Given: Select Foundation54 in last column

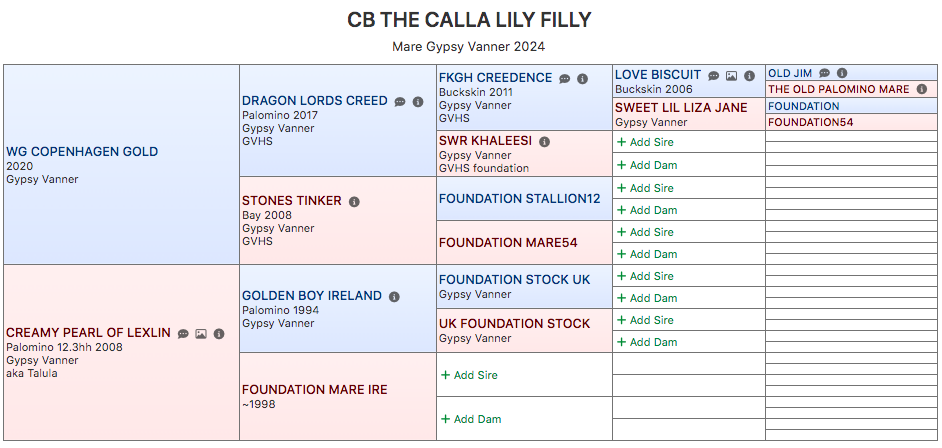Looking at the screenshot, I should tap(810, 123).
